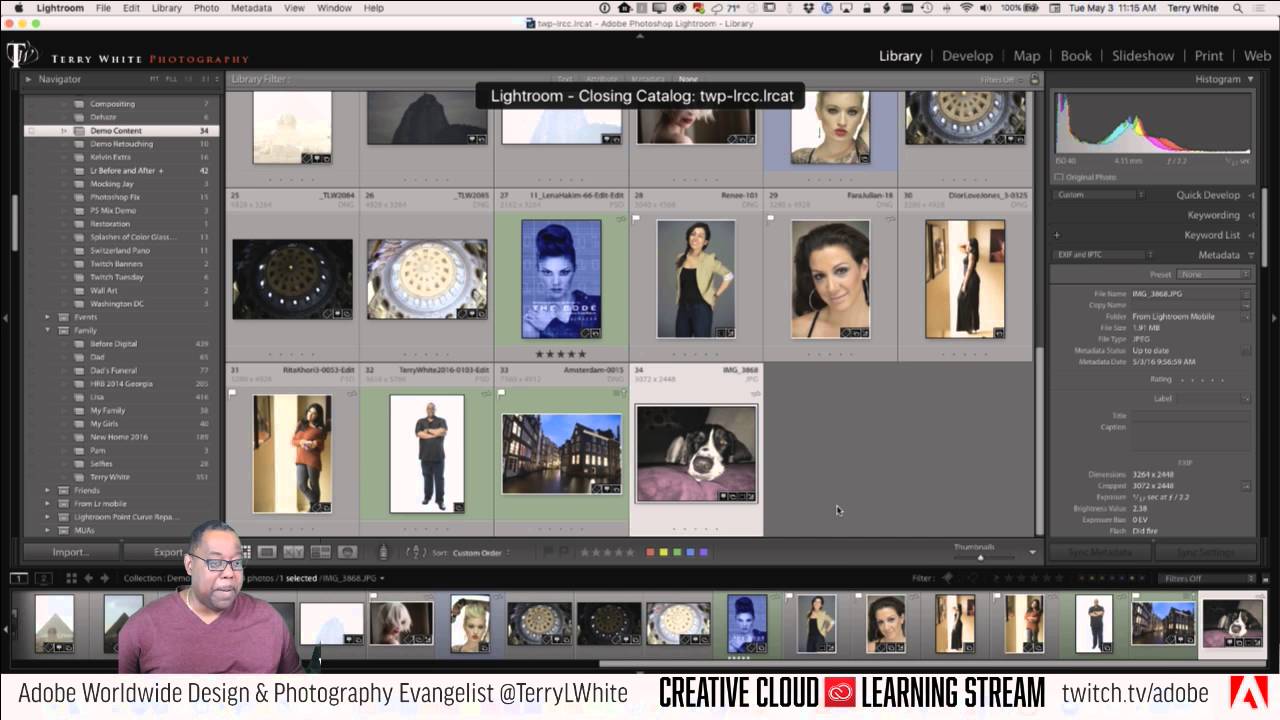Select the Painter spray can tool
The width and height of the screenshot is (1280, 720).
pyautogui.click(x=383, y=552)
